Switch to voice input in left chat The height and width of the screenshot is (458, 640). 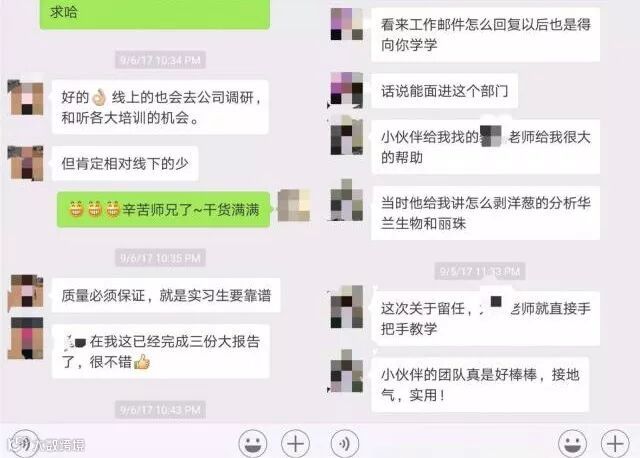pyautogui.click(x=24, y=443)
